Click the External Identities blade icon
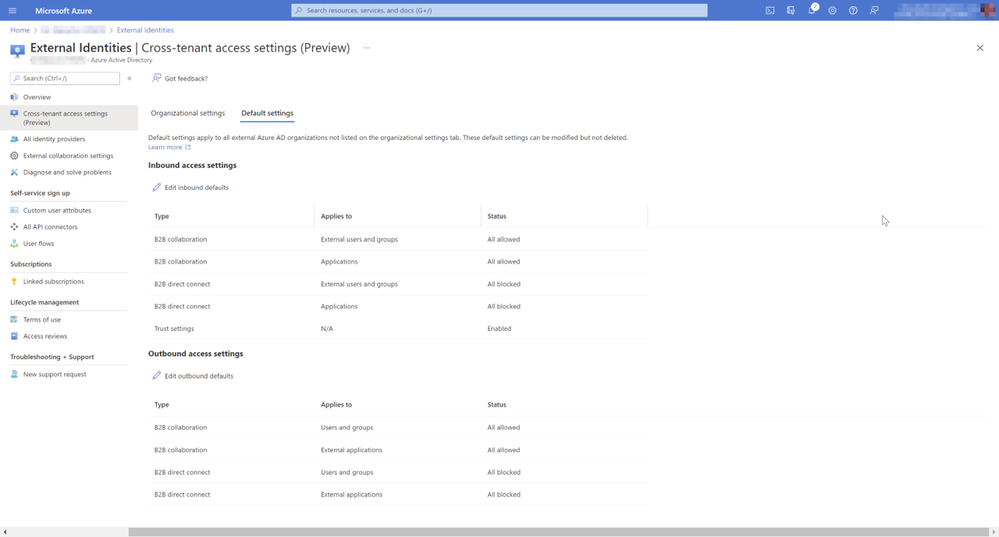The width and height of the screenshot is (999, 537). [18, 51]
